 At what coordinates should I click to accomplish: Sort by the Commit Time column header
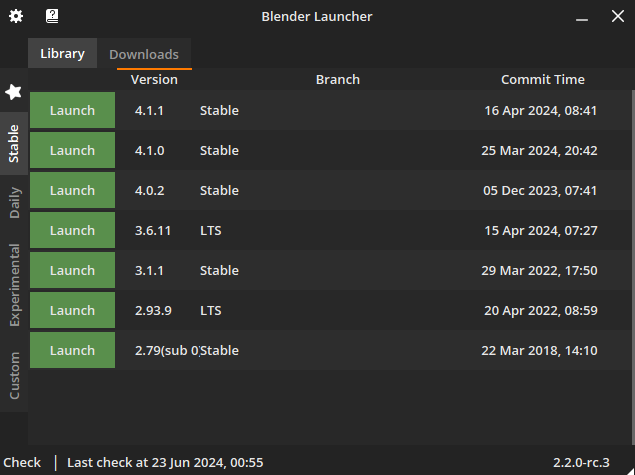pyautogui.click(x=543, y=79)
